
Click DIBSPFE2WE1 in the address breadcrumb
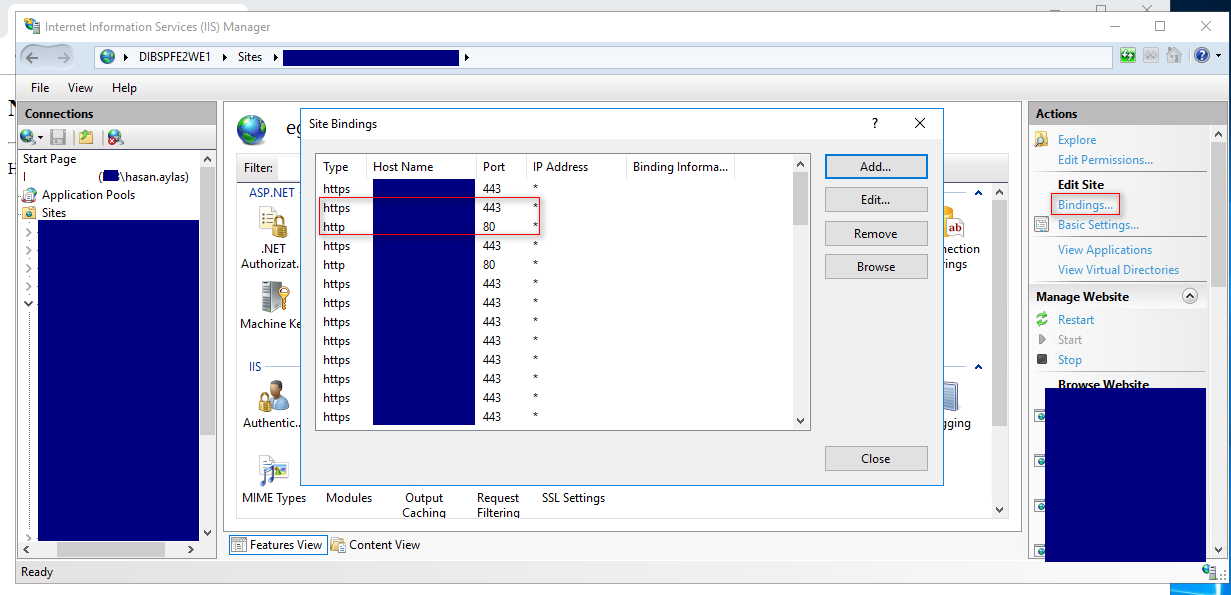173,57
